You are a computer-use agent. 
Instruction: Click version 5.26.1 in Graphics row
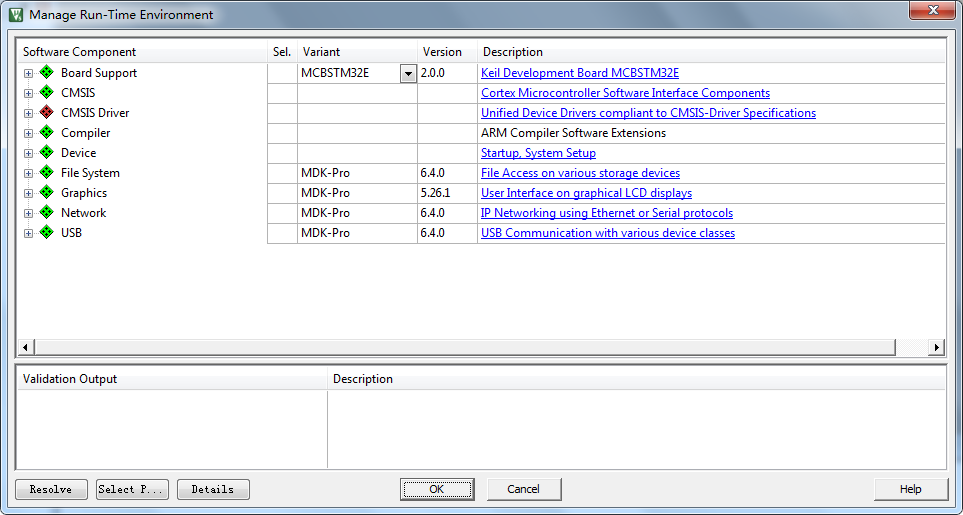[x=435, y=193]
